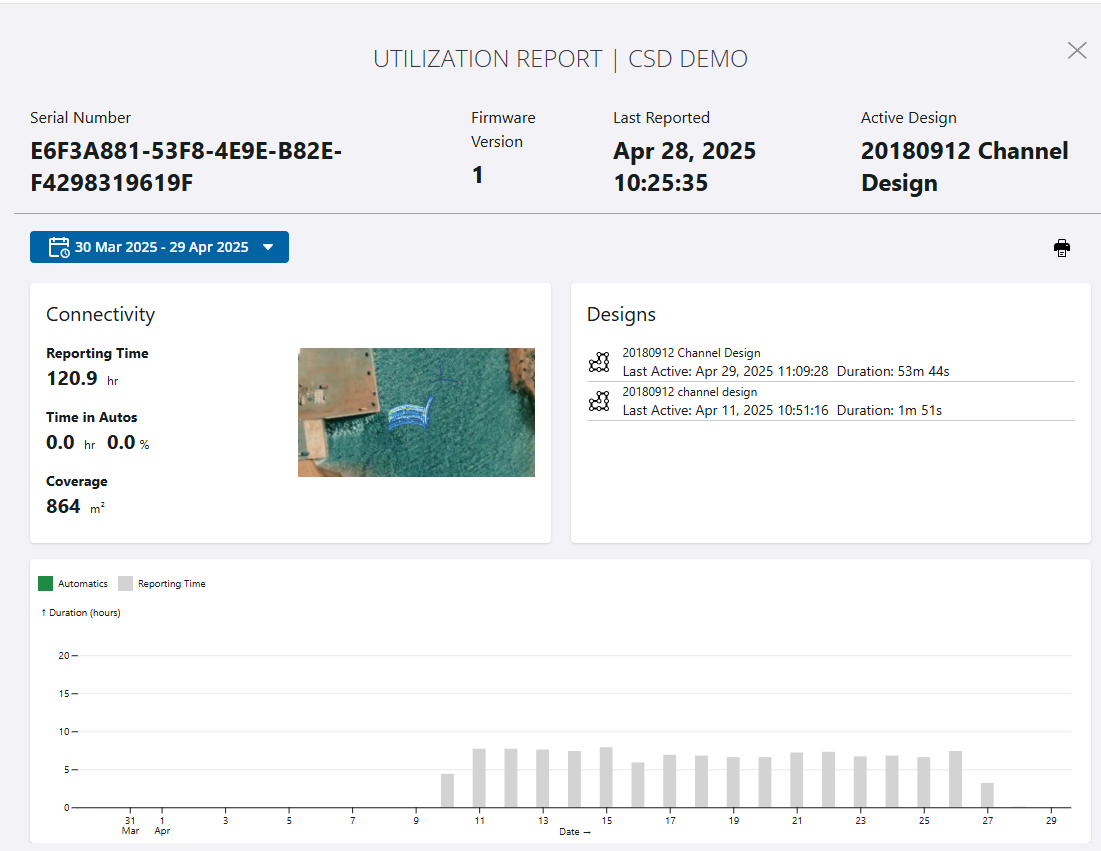This screenshot has height=851, width=1101.
Task: Click the Designs panel heading
Action: pyautogui.click(x=621, y=315)
